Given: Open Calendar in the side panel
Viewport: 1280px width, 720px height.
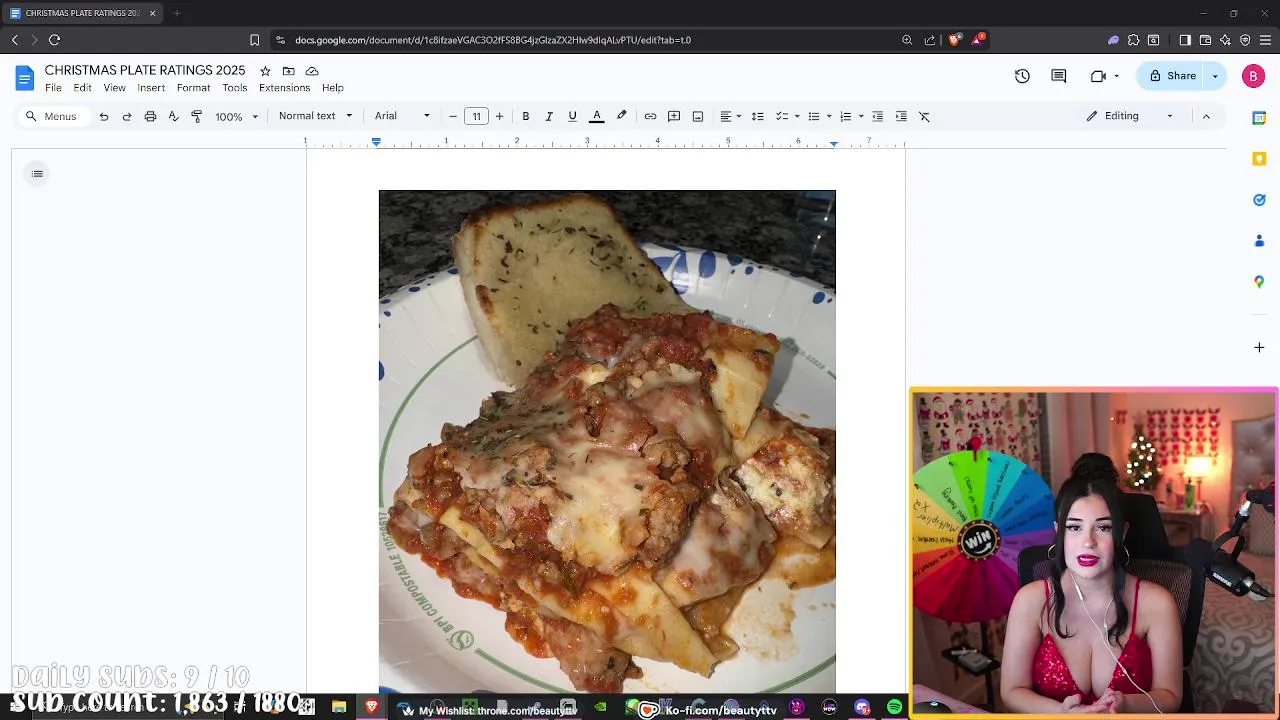Looking at the screenshot, I should [1259, 118].
